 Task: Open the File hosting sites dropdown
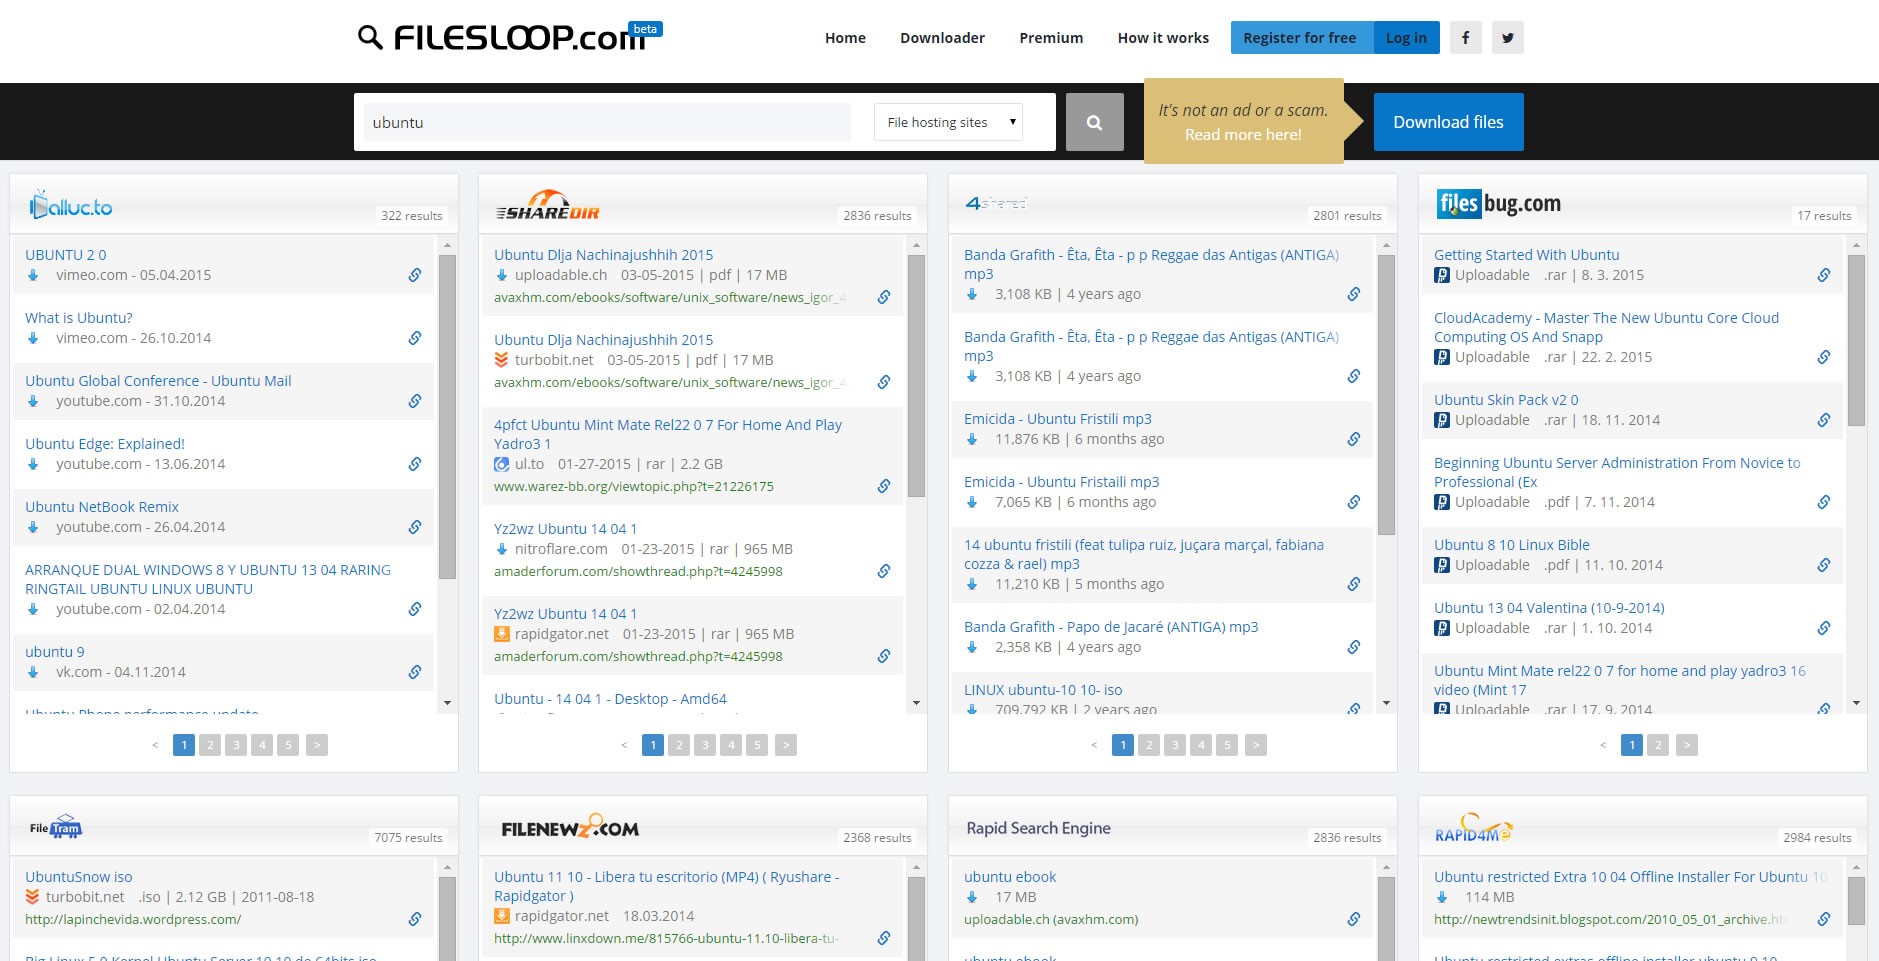tap(948, 122)
